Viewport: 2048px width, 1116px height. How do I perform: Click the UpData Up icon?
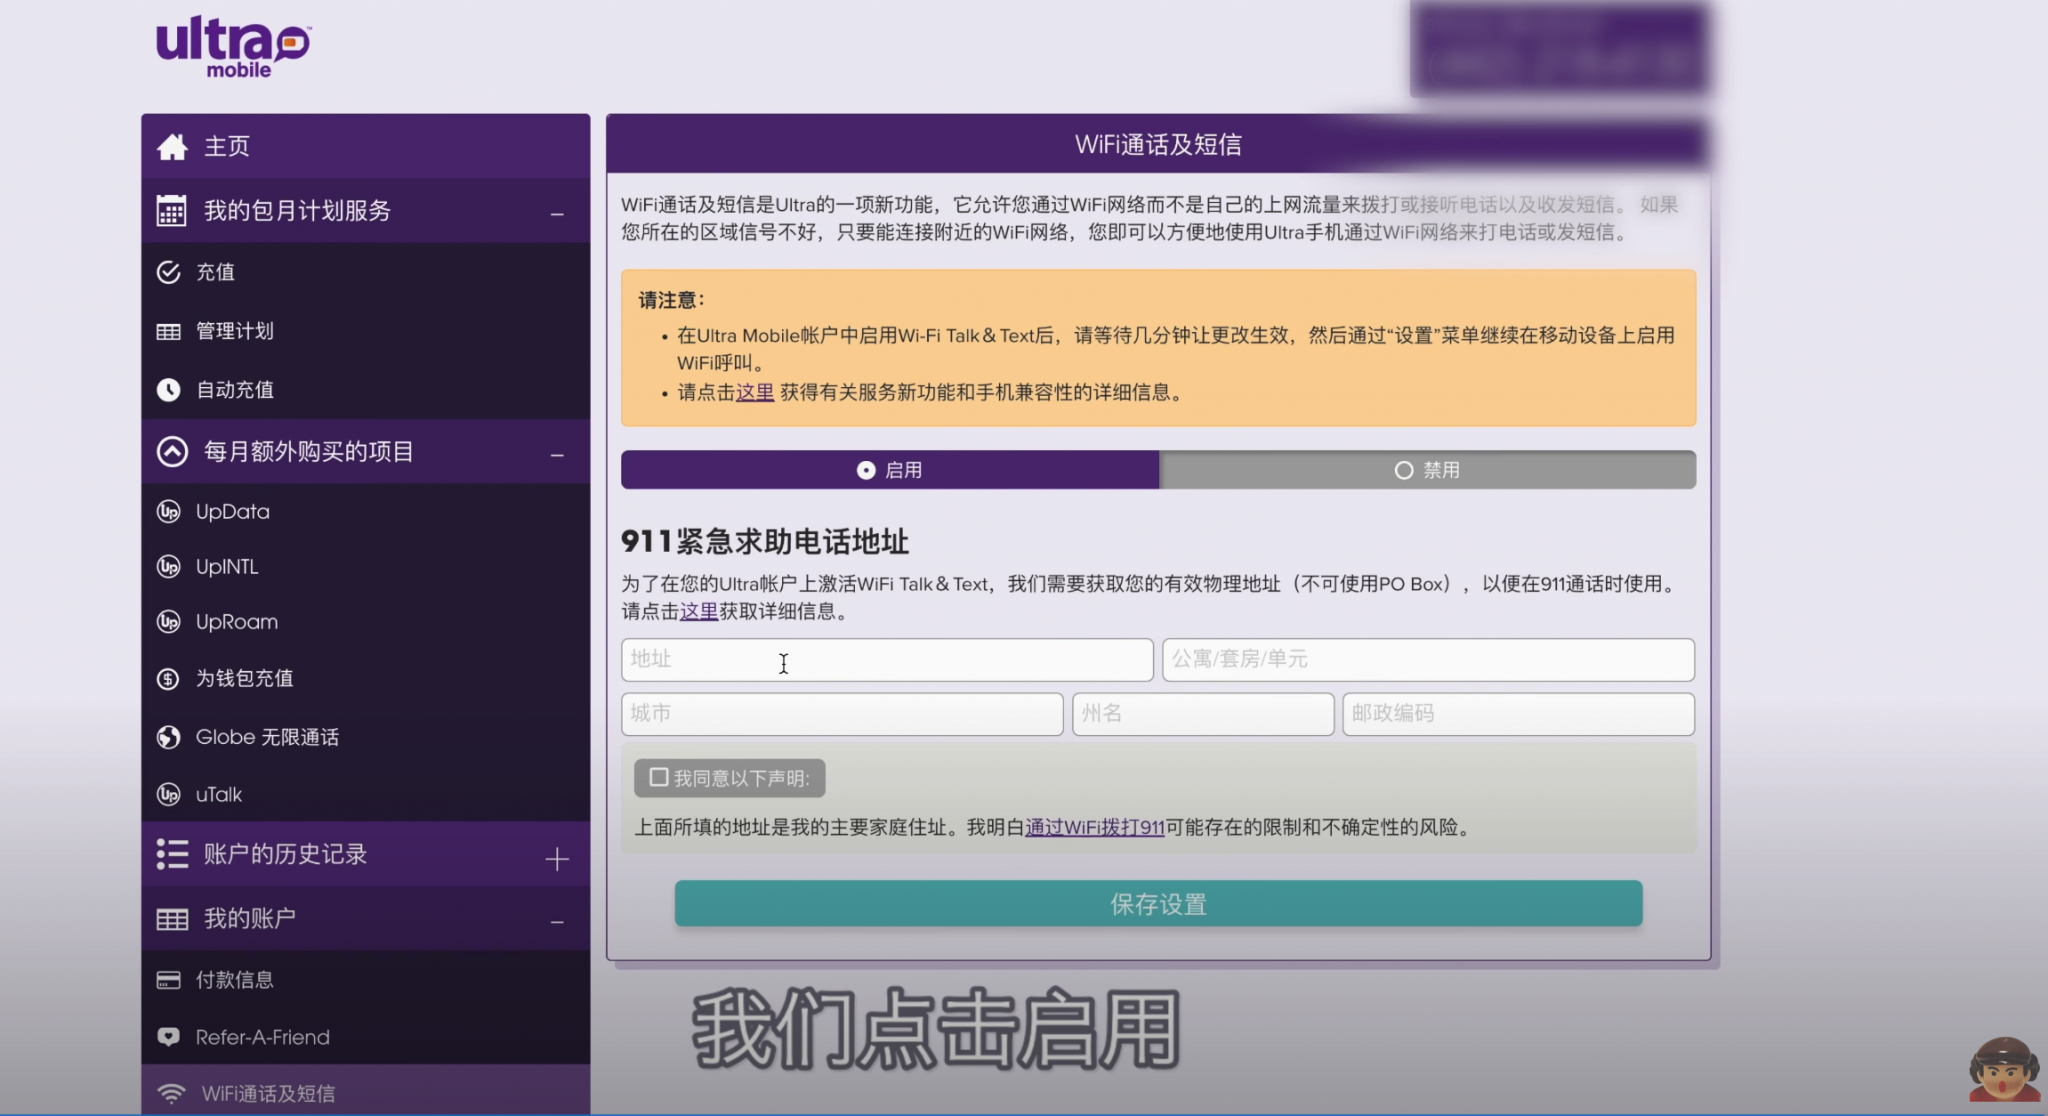[x=168, y=512]
